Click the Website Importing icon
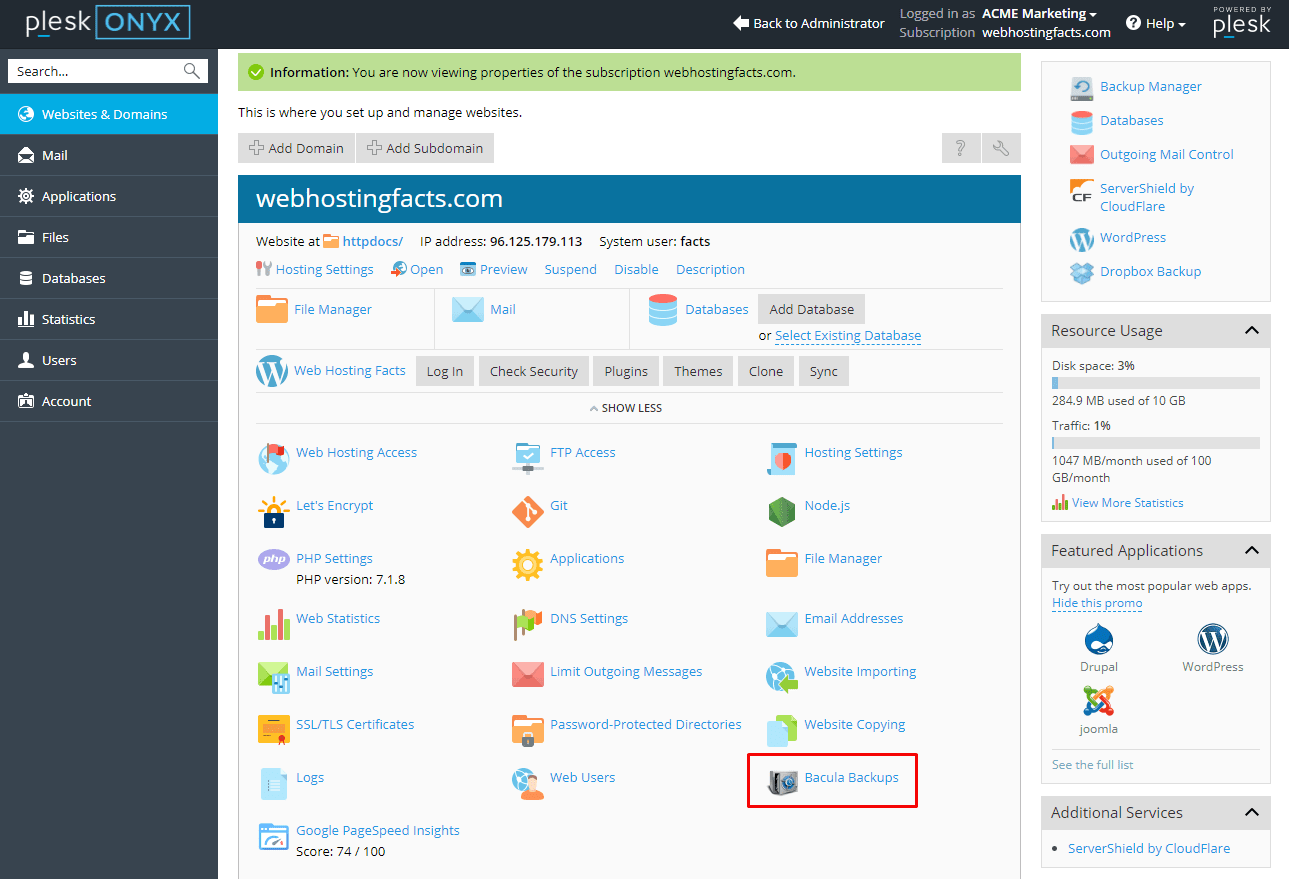Viewport: 1289px width, 879px height. click(782, 678)
